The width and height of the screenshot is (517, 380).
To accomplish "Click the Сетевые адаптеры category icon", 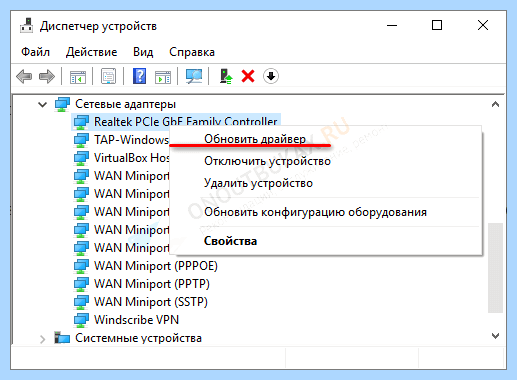I will click(x=62, y=104).
